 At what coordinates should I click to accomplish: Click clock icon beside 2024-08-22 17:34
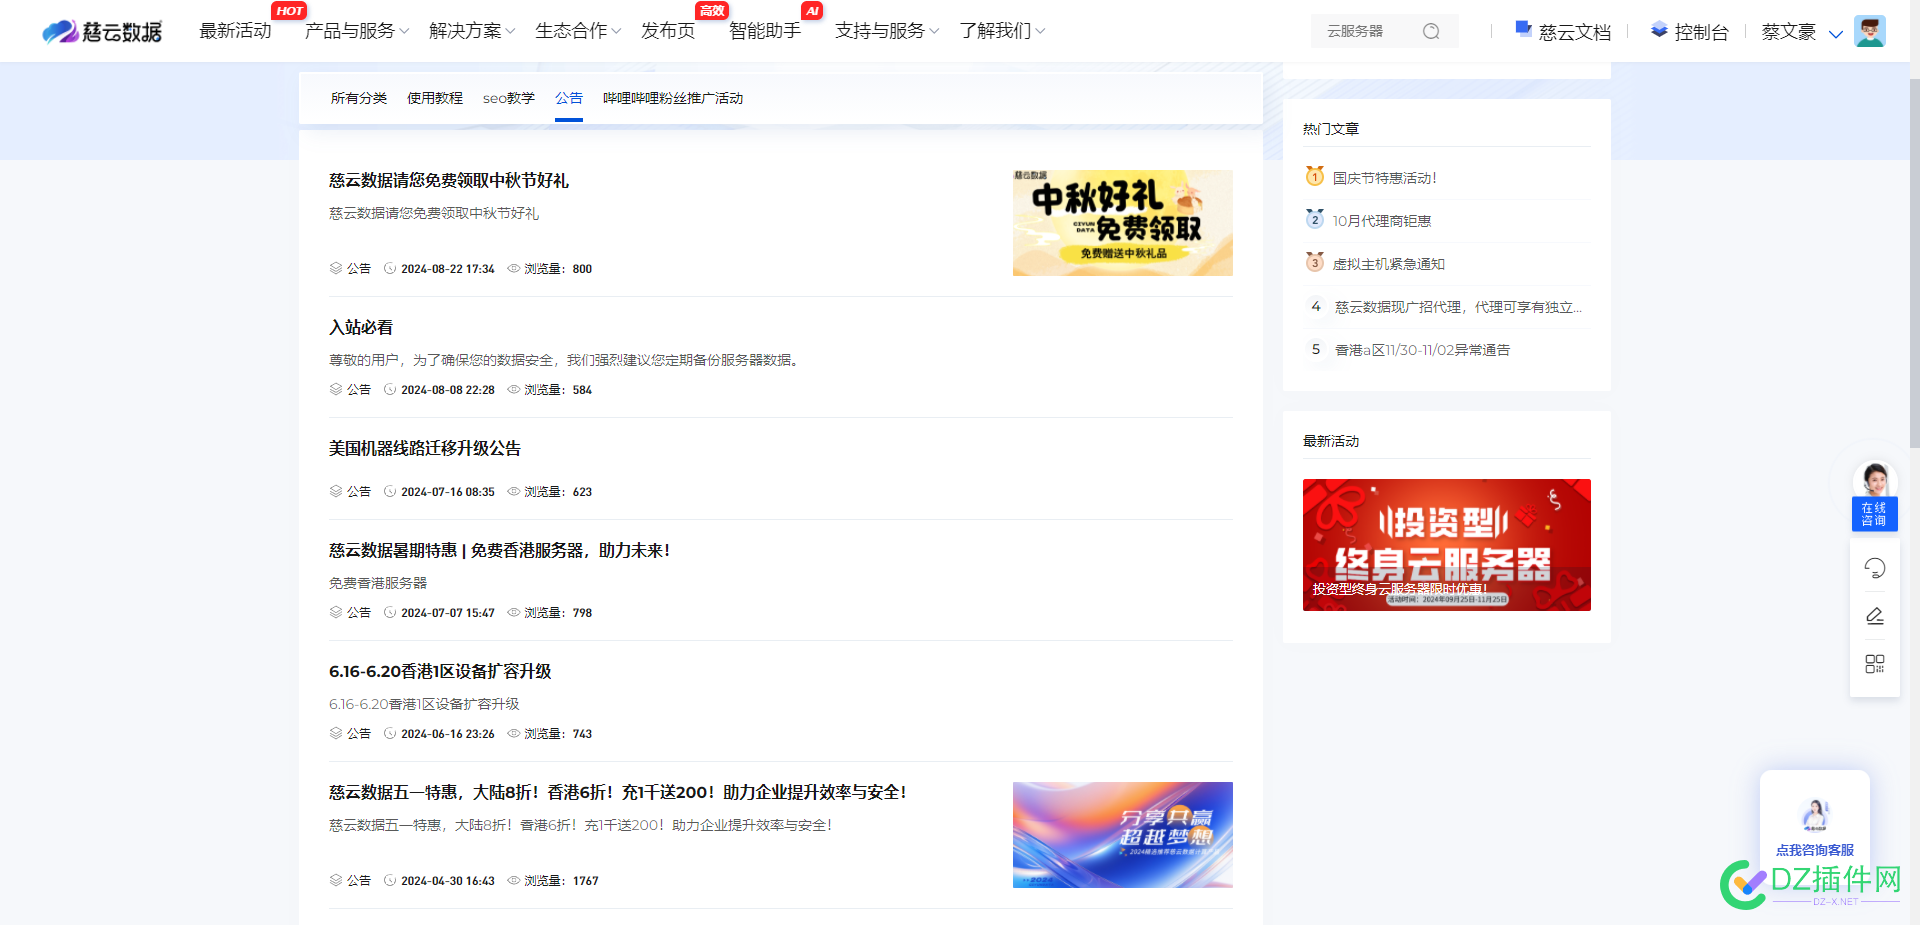click(x=390, y=268)
